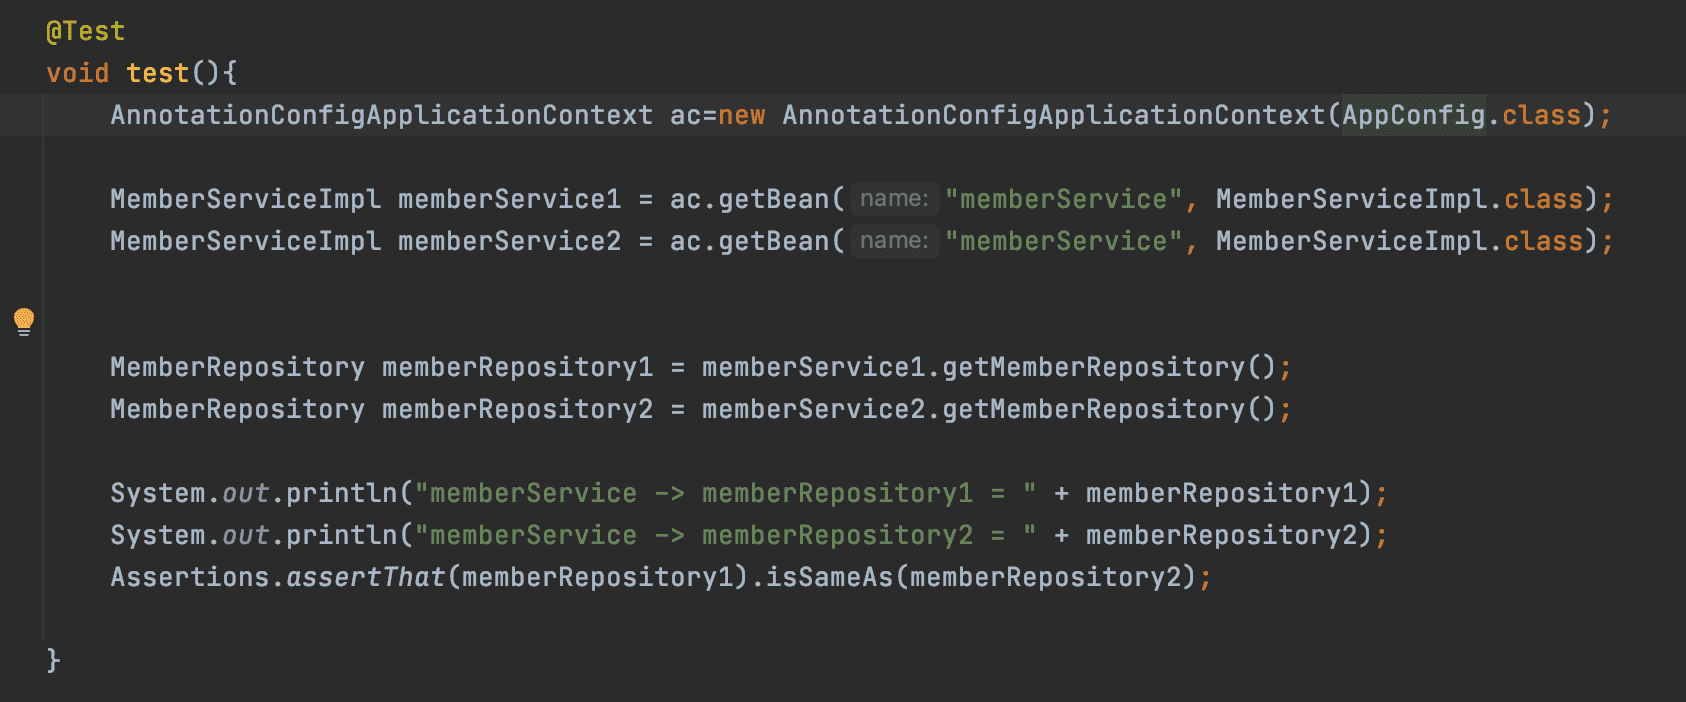Click the name: hint on memberService1 line
The image size is (1686, 702).
894,199
